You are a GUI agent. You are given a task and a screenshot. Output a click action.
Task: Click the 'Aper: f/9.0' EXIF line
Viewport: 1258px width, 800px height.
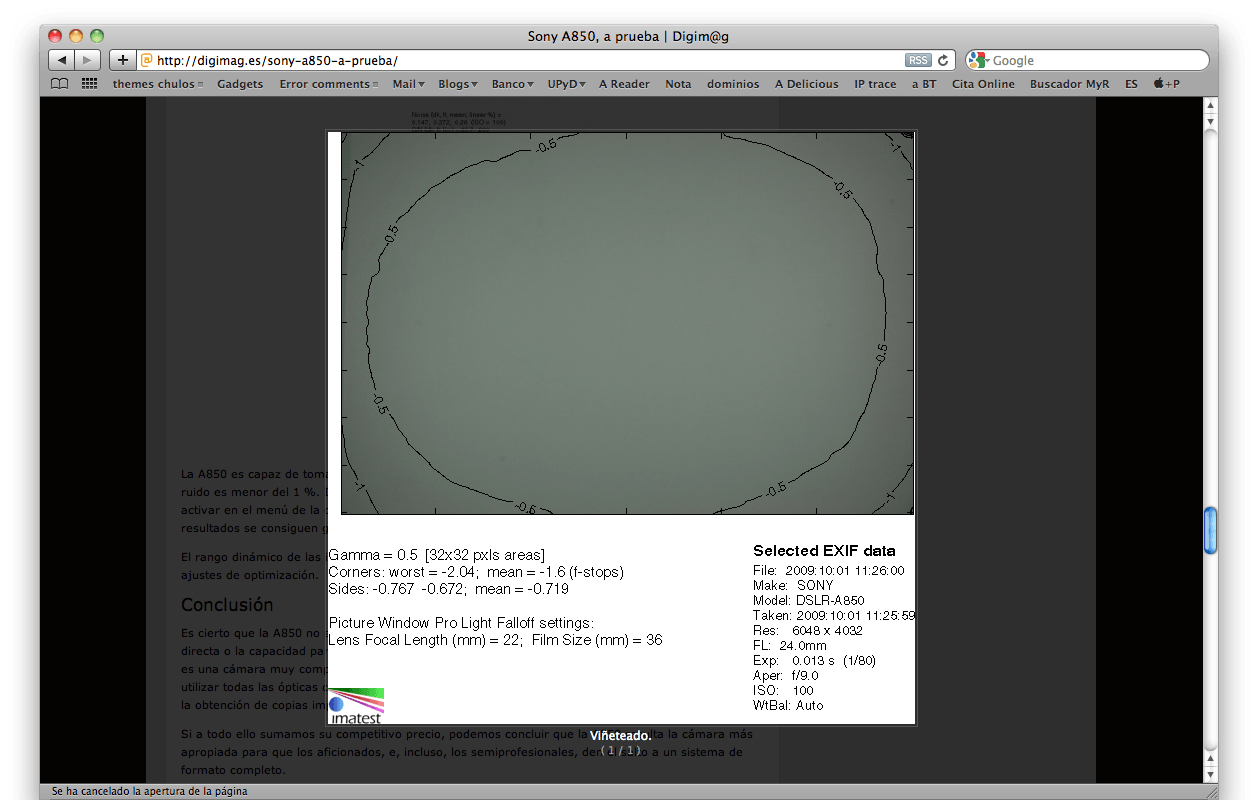(787, 675)
